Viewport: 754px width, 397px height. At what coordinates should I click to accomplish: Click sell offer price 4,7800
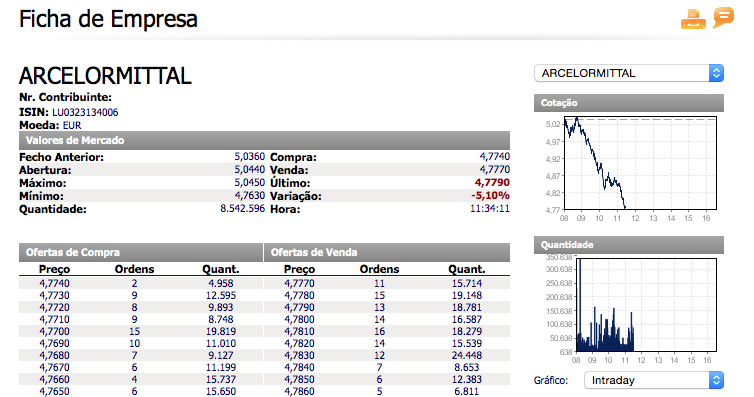(x=299, y=319)
